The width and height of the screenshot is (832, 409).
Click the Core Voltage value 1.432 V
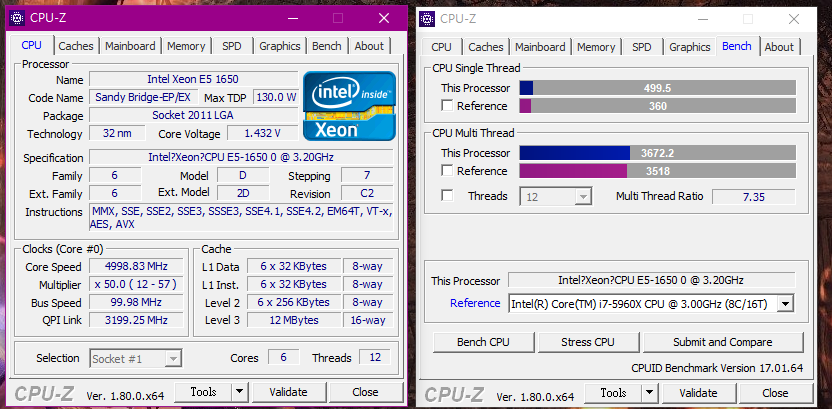click(263, 133)
